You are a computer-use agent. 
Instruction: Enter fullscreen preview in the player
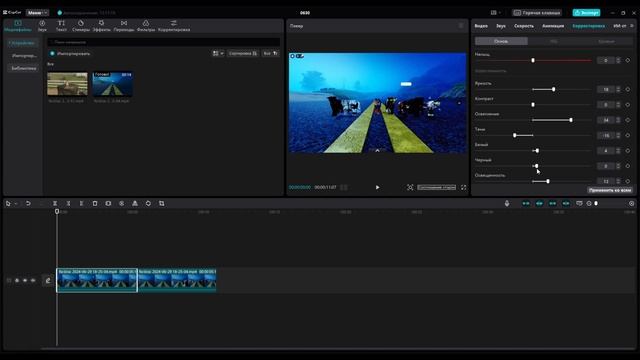[464, 187]
